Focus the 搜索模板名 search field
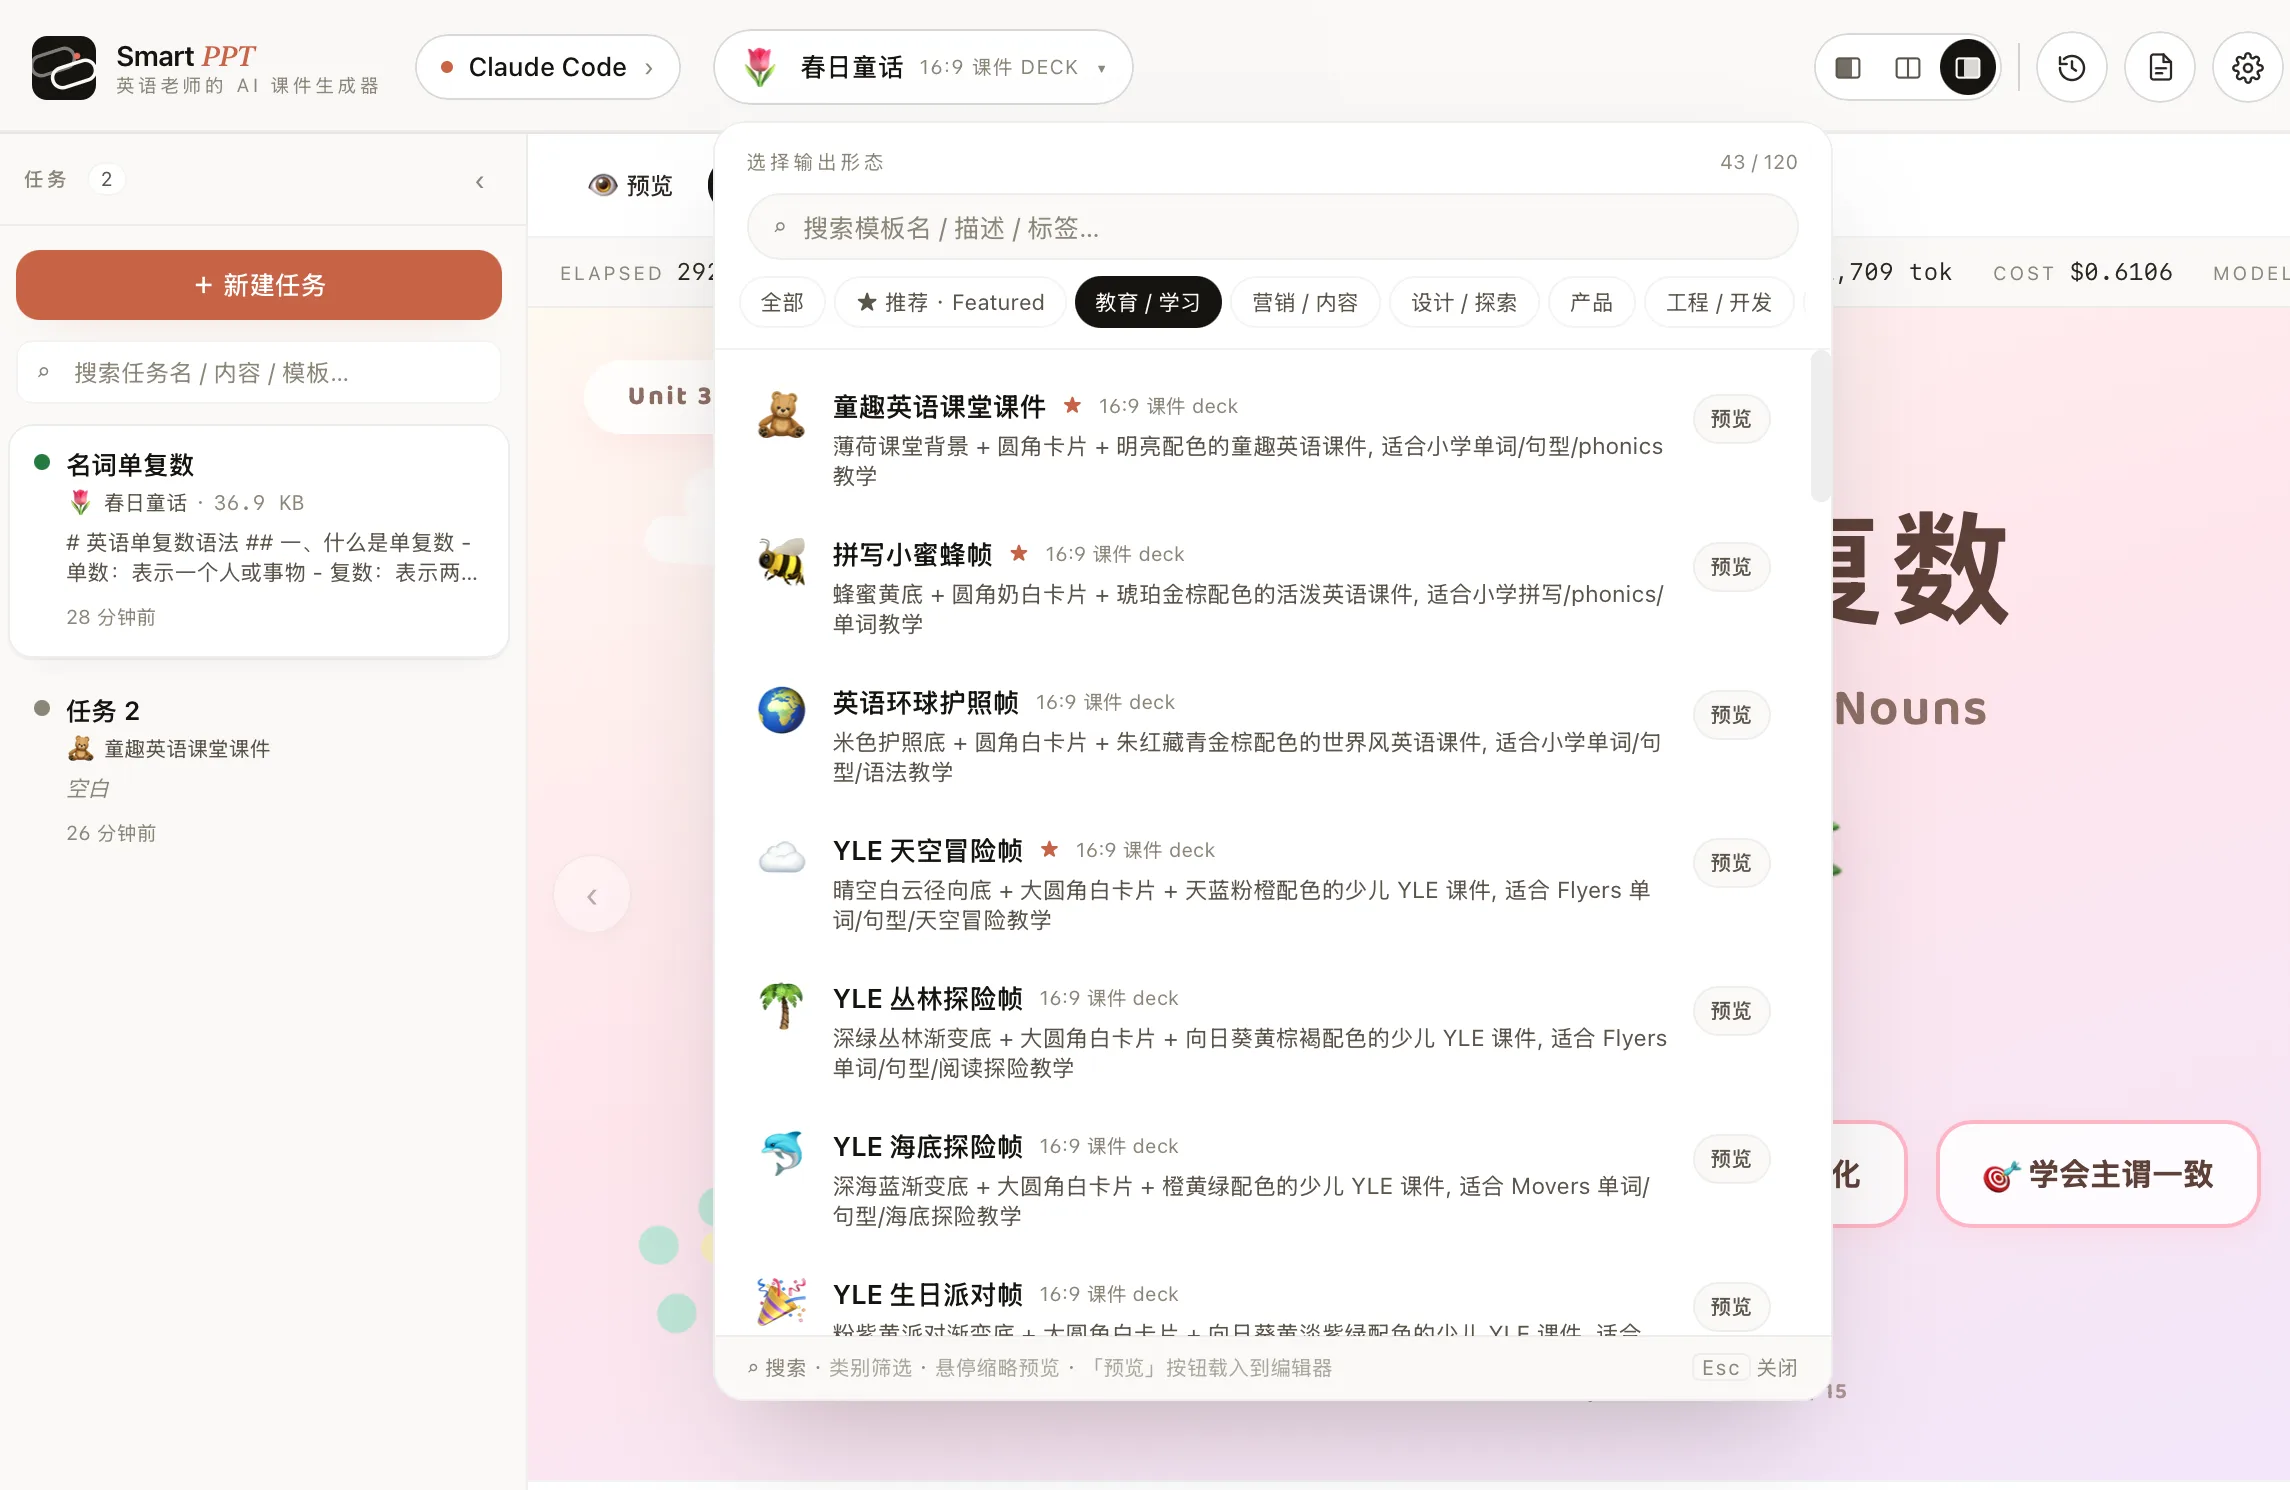2290x1490 pixels. click(x=1272, y=228)
